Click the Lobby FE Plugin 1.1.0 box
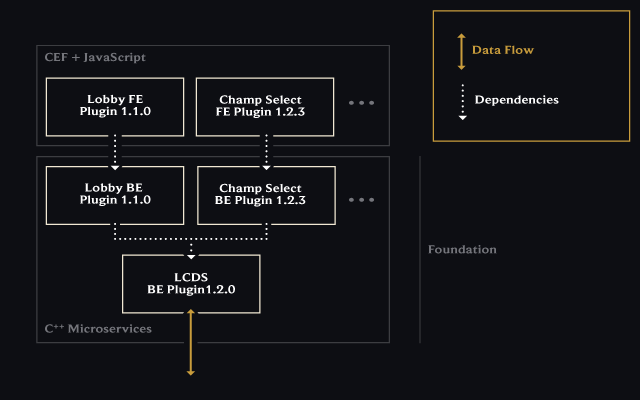 coord(115,106)
